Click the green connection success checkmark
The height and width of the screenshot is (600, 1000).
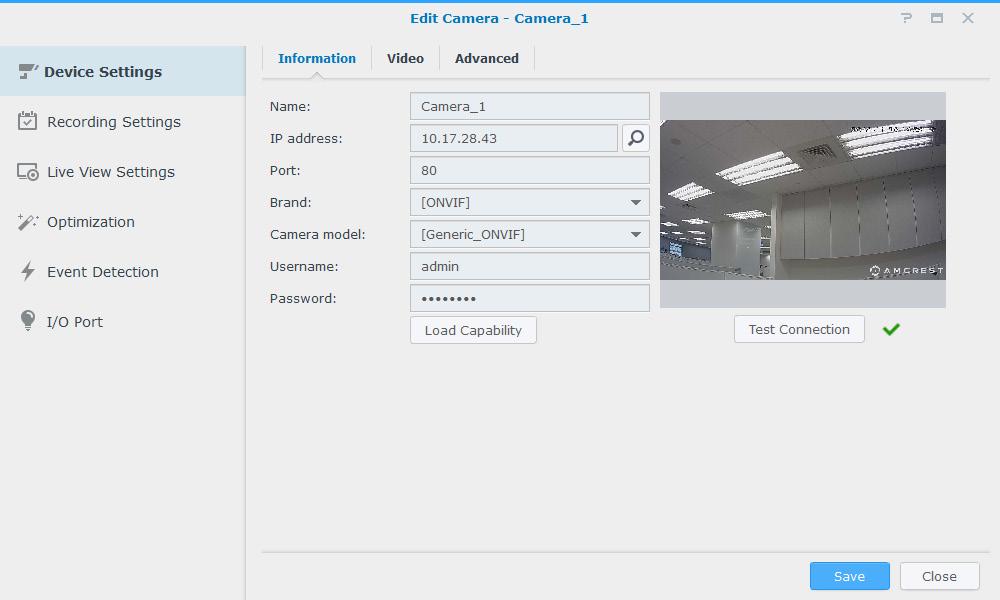891,329
